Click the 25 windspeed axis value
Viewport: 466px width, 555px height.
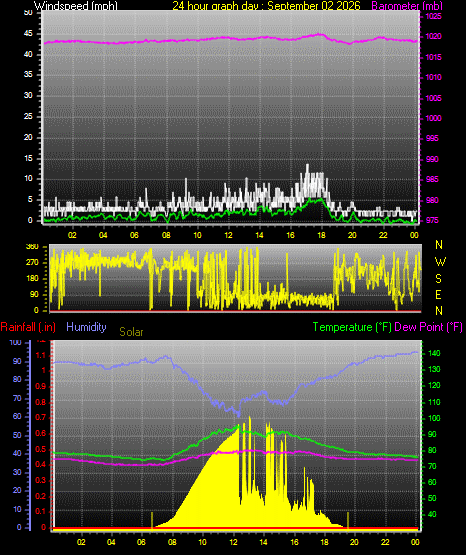click(28, 116)
